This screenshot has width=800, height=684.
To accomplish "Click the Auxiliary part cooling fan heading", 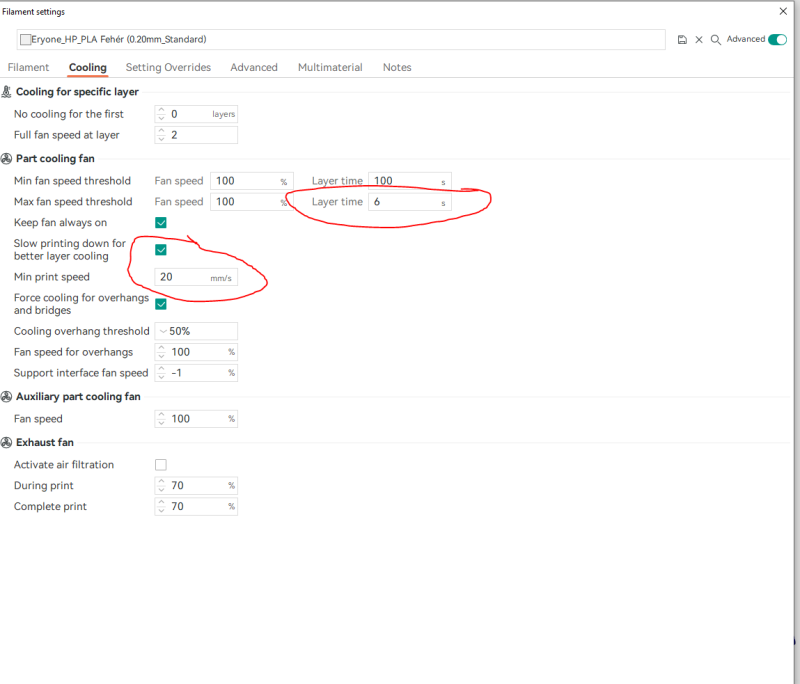I will coord(78,396).
